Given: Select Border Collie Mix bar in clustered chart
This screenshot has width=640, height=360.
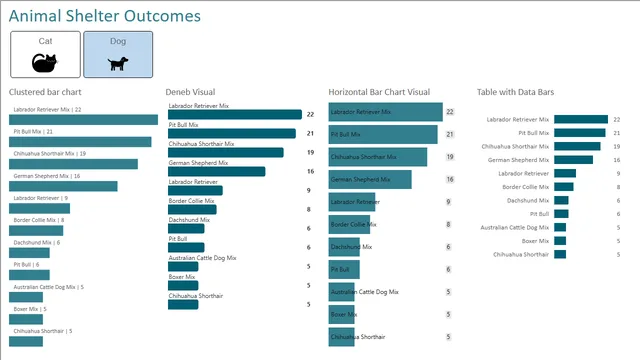Looking at the screenshot, I should [x=36, y=230].
